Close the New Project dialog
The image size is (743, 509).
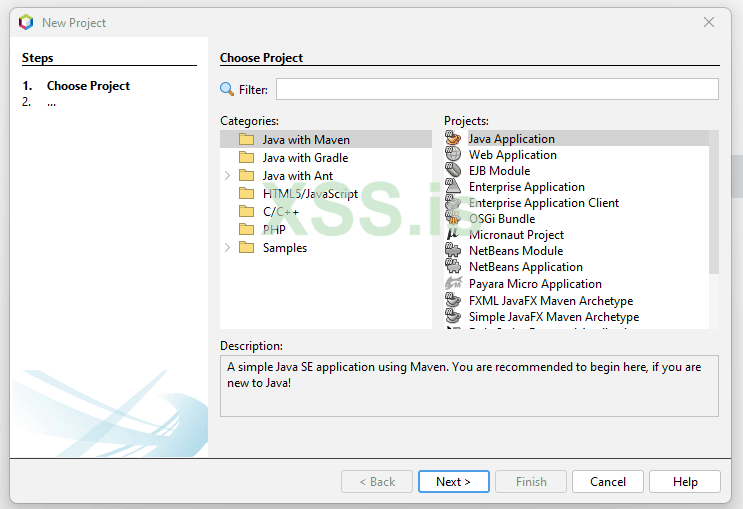click(709, 22)
